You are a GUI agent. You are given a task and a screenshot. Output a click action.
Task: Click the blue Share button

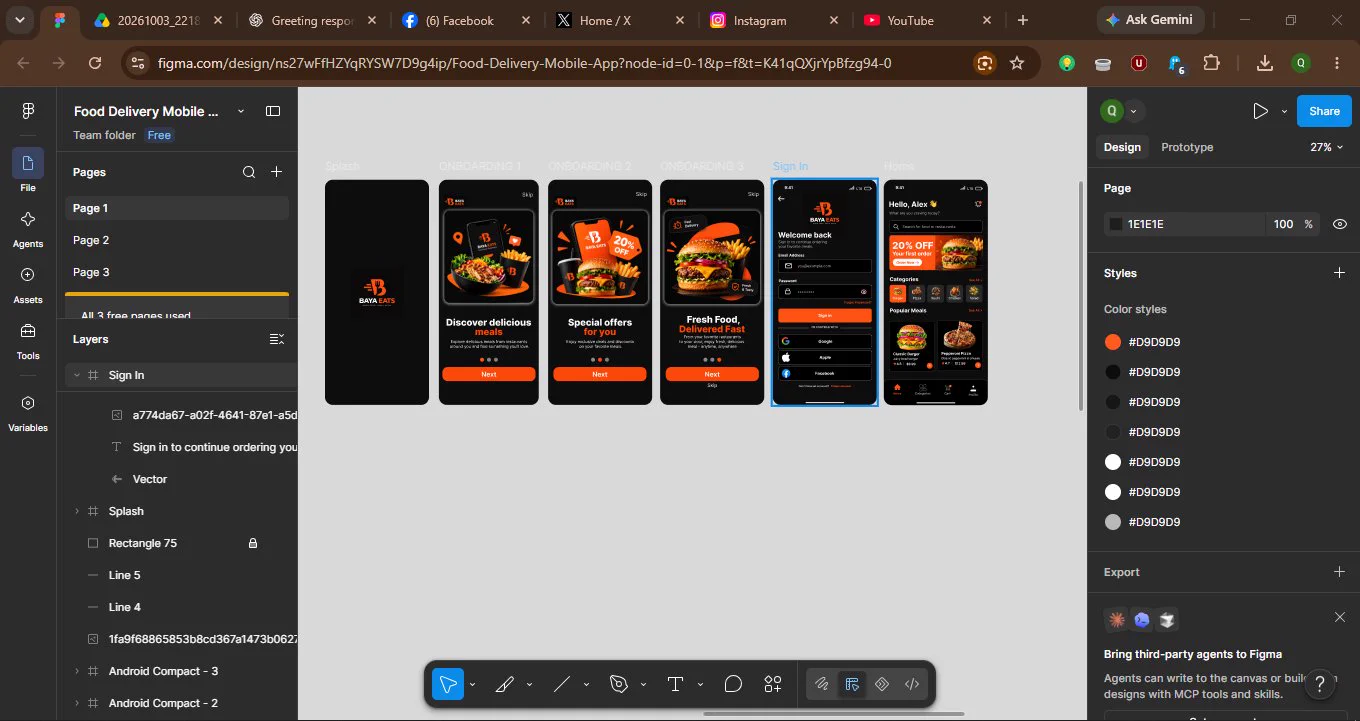(1324, 111)
